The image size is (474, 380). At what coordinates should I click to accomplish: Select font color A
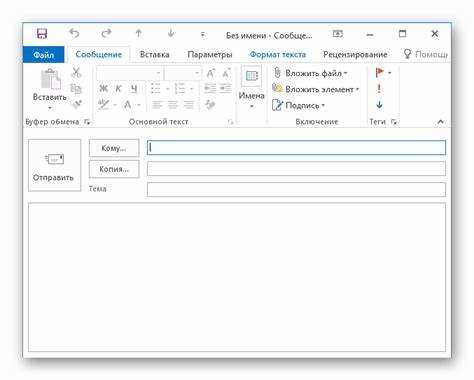(127, 105)
